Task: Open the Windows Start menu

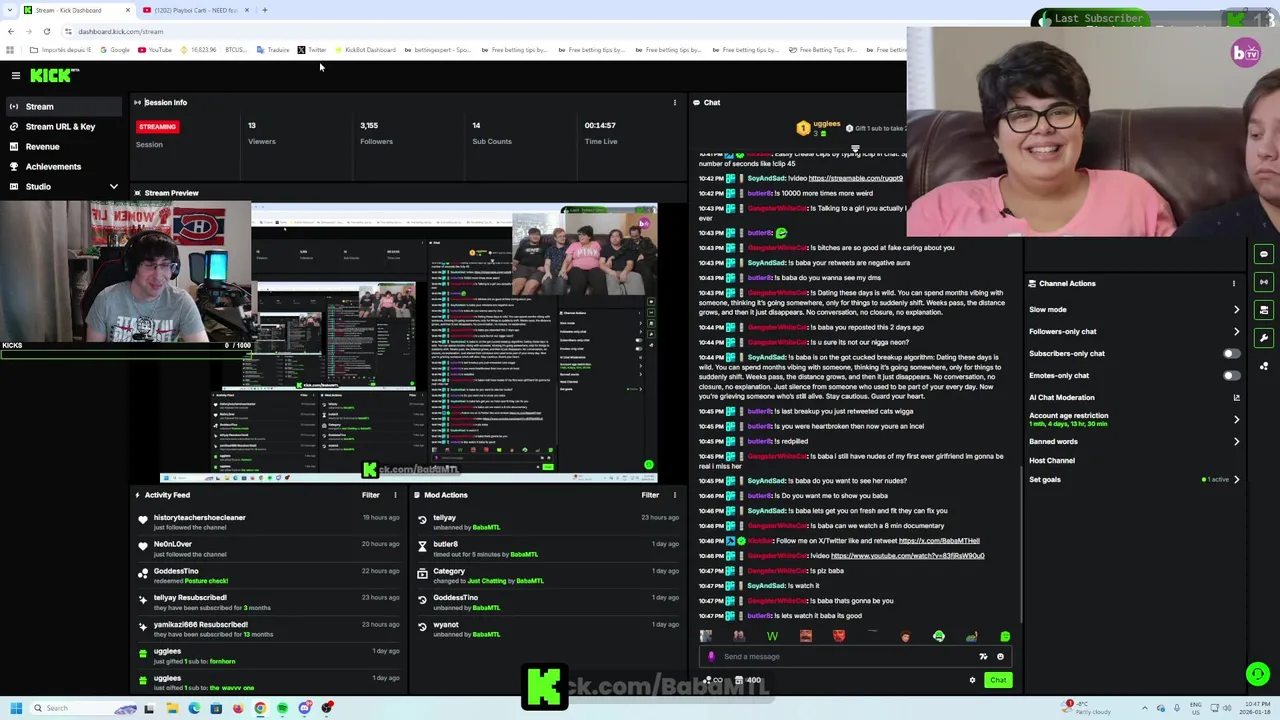Action: point(16,708)
